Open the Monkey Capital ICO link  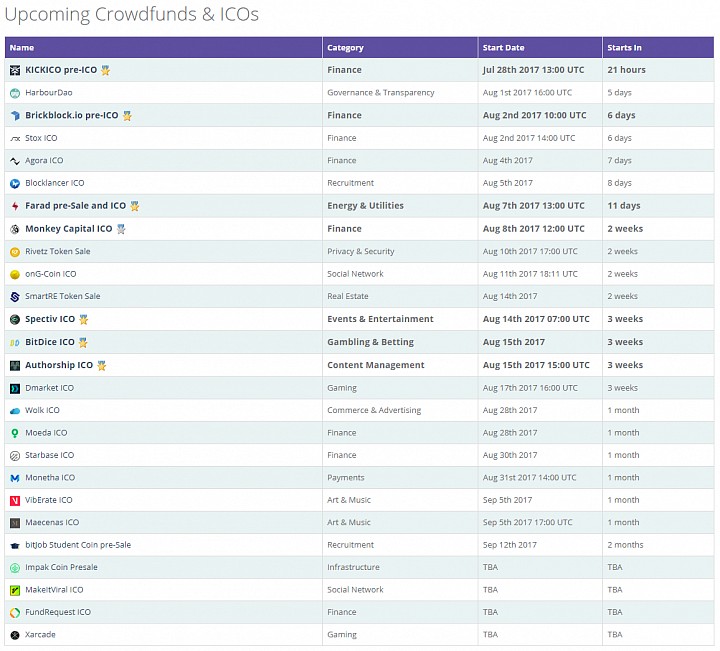pyautogui.click(x=68, y=229)
